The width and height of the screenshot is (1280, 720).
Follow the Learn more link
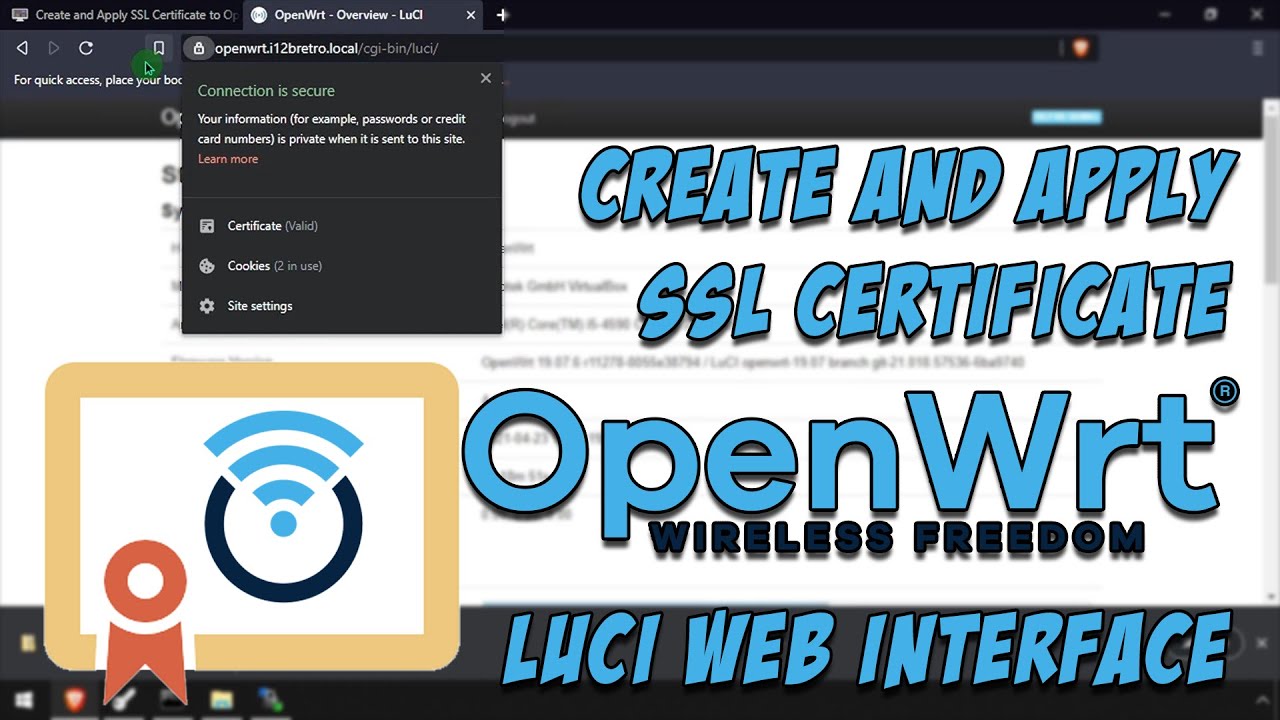click(x=228, y=159)
